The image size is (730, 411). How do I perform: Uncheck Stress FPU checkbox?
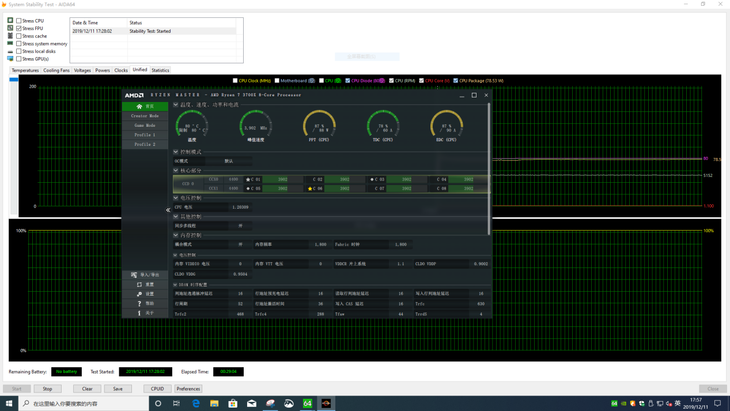click(19, 28)
